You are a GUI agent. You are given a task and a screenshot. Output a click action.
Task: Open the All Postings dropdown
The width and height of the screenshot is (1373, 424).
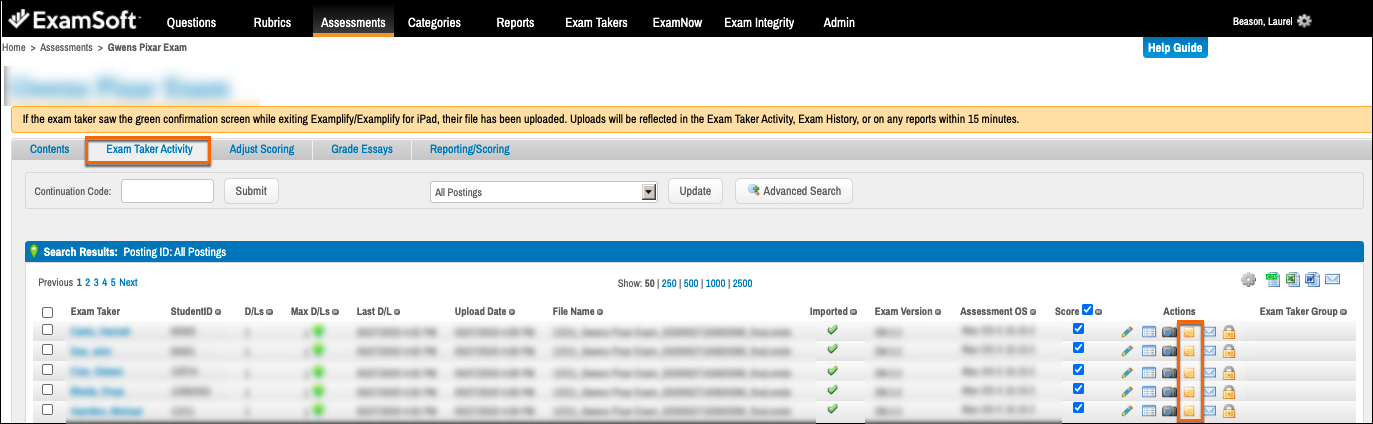pyautogui.click(x=542, y=192)
